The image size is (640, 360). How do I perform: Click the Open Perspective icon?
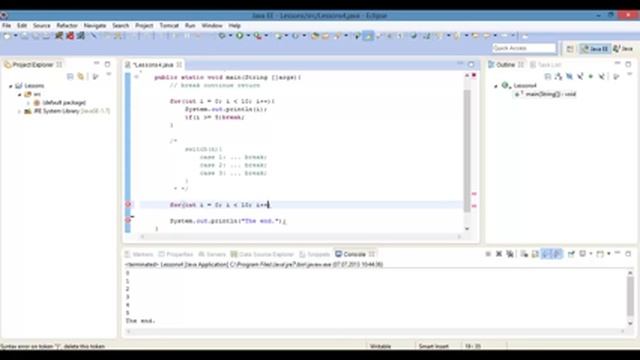(570, 49)
